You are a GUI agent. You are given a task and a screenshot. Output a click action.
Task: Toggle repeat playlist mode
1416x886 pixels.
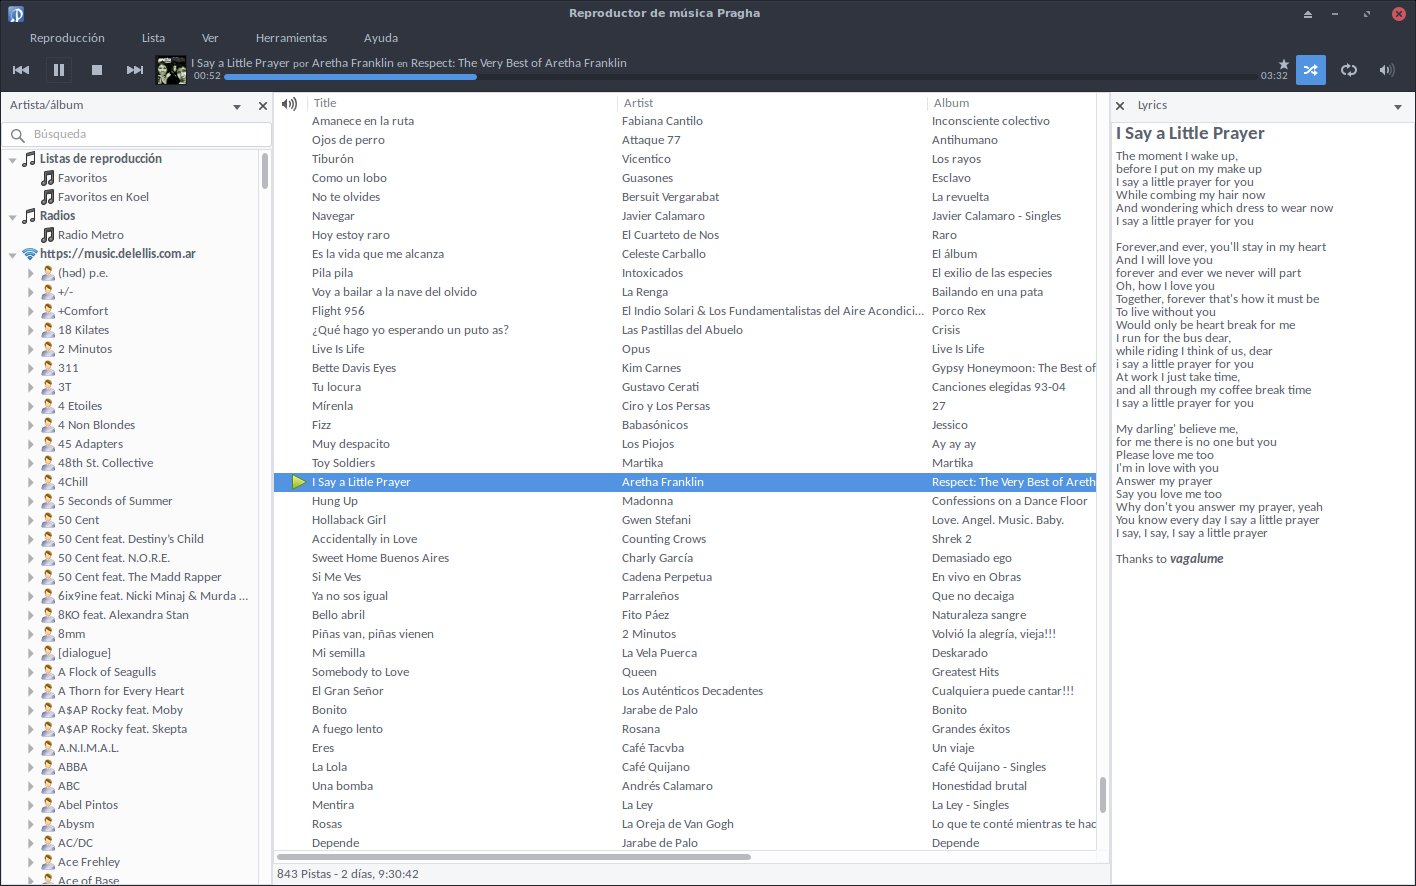(1349, 70)
